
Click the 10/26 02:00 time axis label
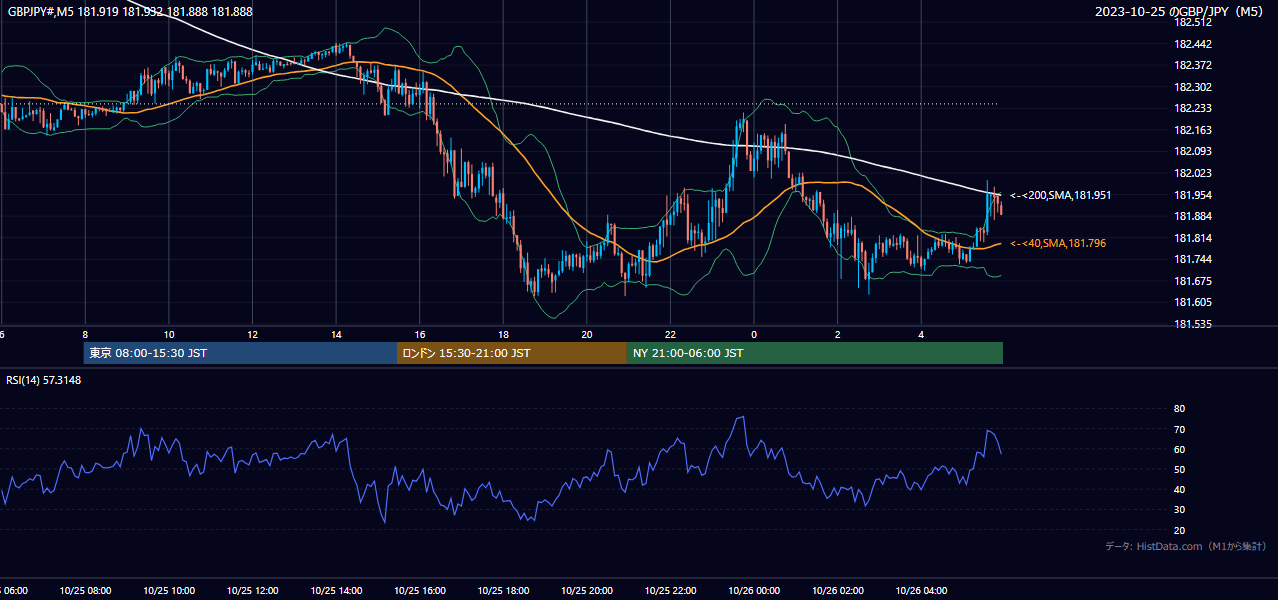[838, 591]
